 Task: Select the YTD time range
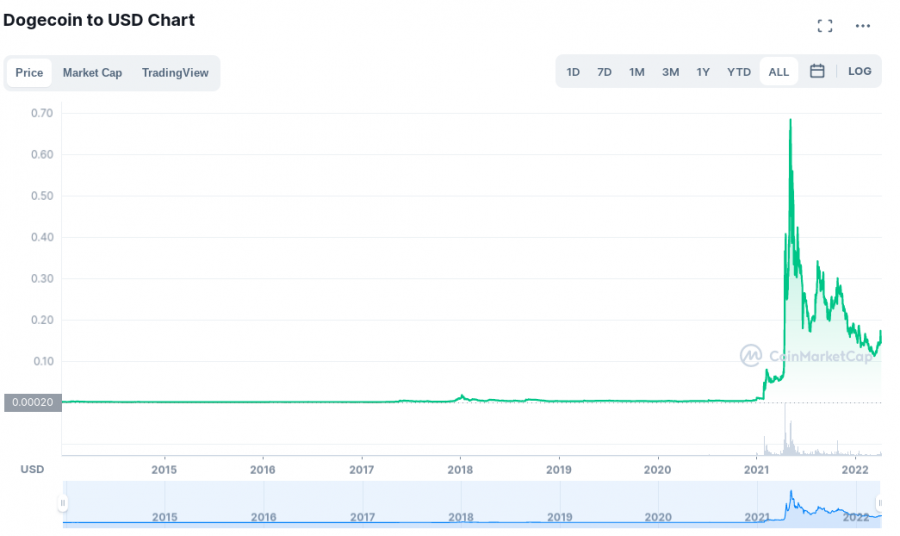click(739, 72)
